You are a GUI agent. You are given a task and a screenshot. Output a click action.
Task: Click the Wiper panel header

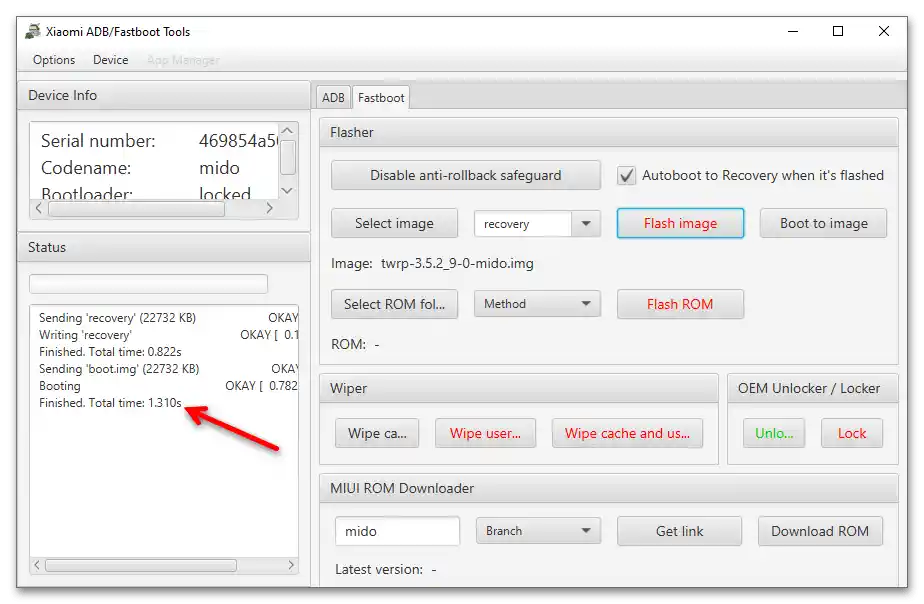(x=519, y=388)
